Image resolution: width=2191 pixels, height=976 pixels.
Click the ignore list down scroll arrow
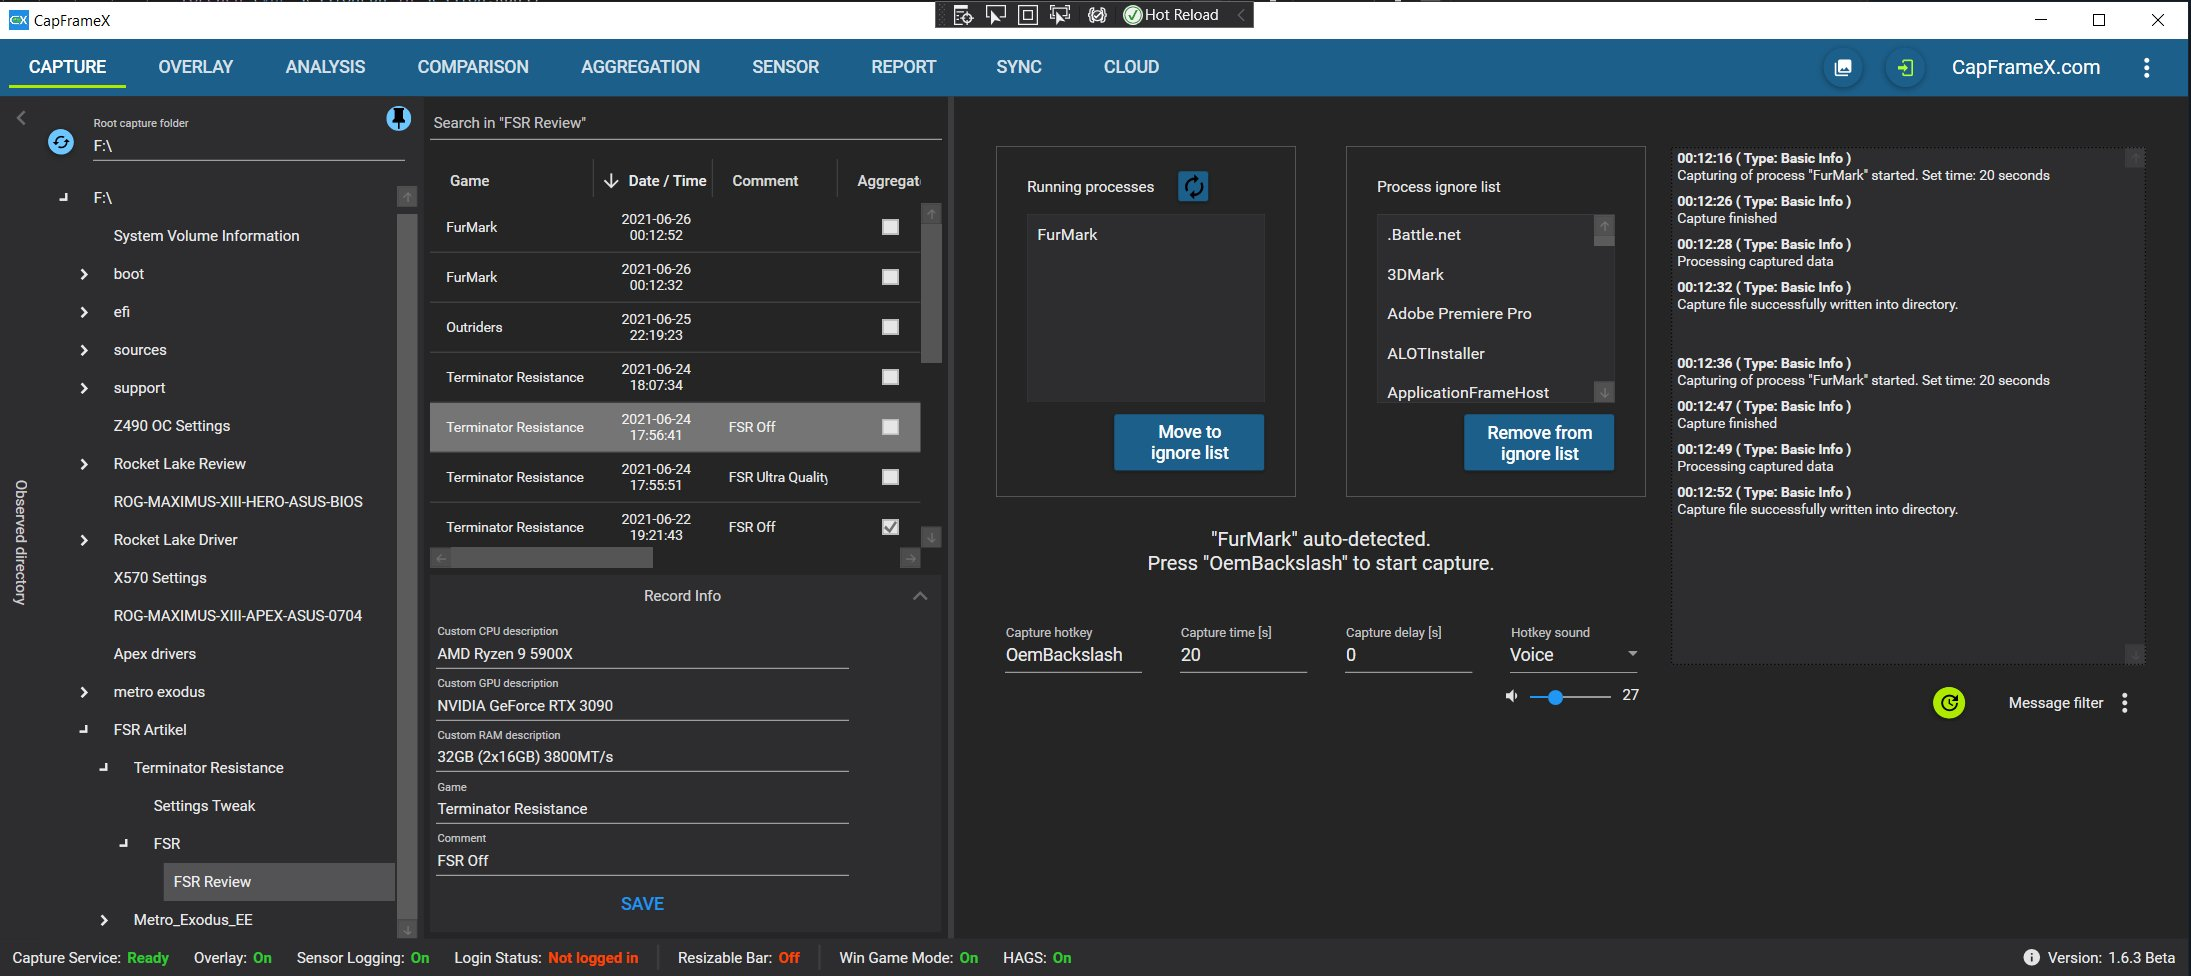(x=1604, y=392)
